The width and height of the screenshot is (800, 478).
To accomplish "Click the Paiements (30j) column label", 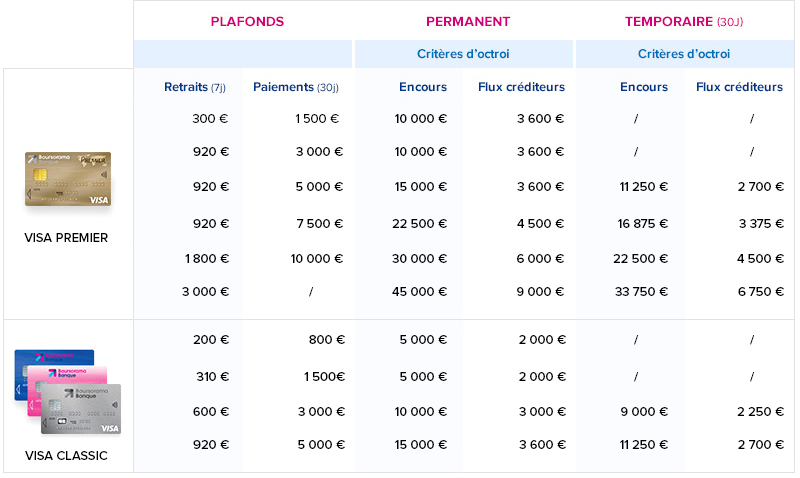I will pyautogui.click(x=296, y=87).
